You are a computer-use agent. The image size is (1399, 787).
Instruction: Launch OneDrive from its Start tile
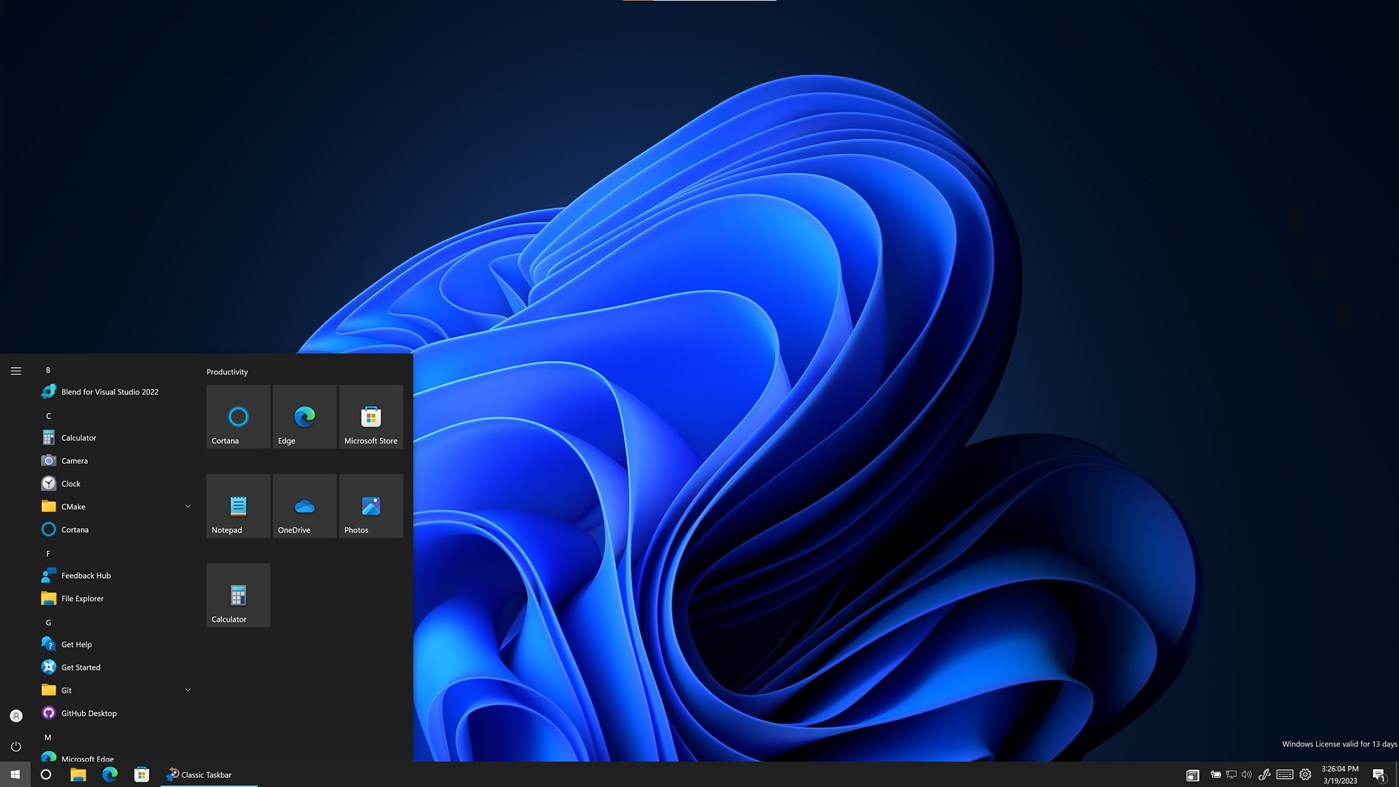[304, 505]
